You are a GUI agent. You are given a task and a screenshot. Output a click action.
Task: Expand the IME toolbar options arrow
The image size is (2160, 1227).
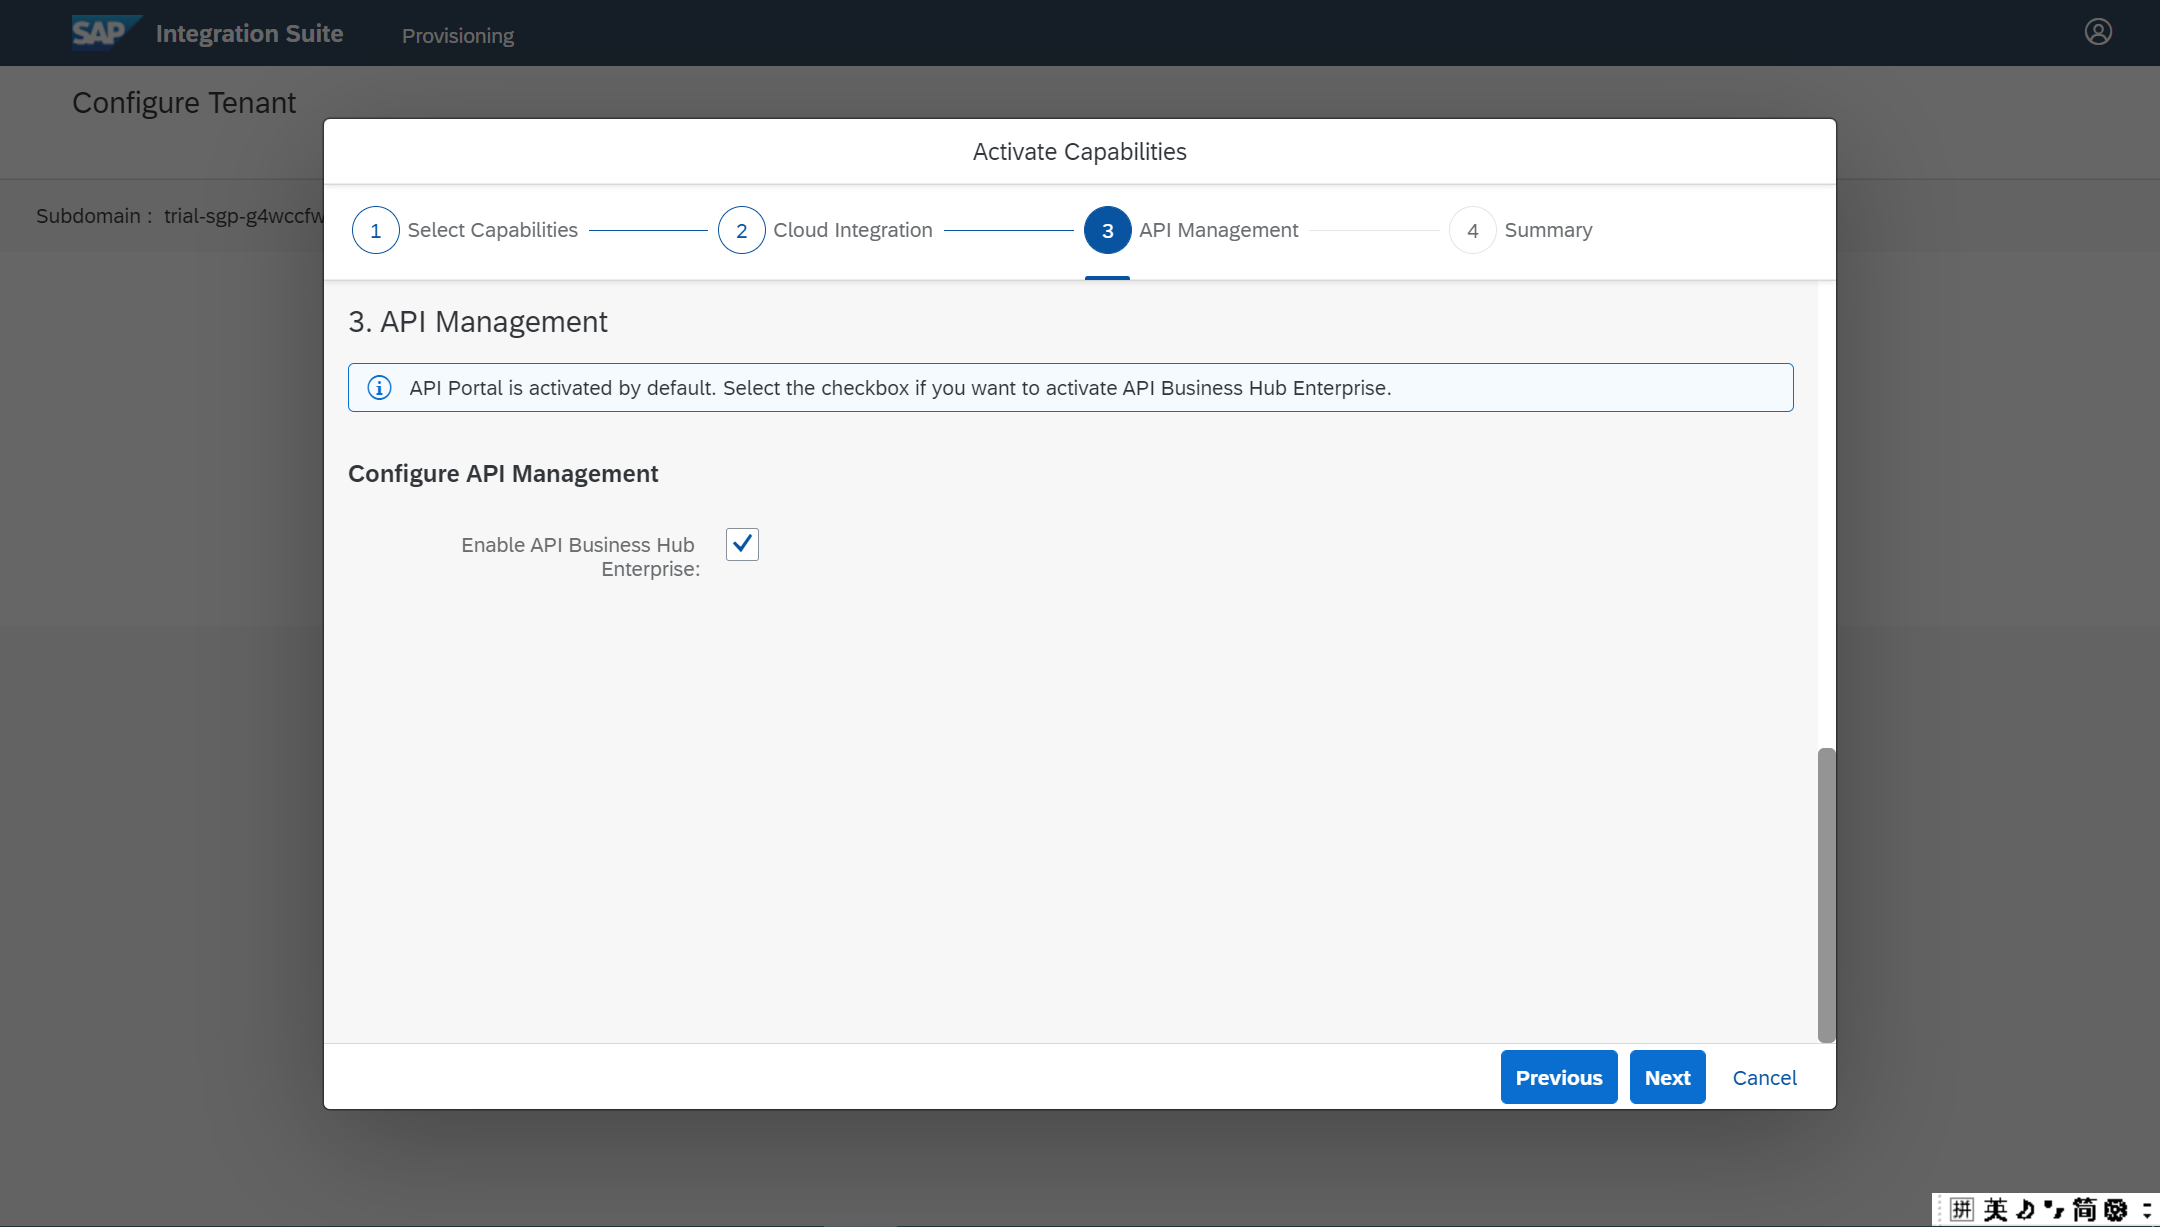[2146, 1210]
